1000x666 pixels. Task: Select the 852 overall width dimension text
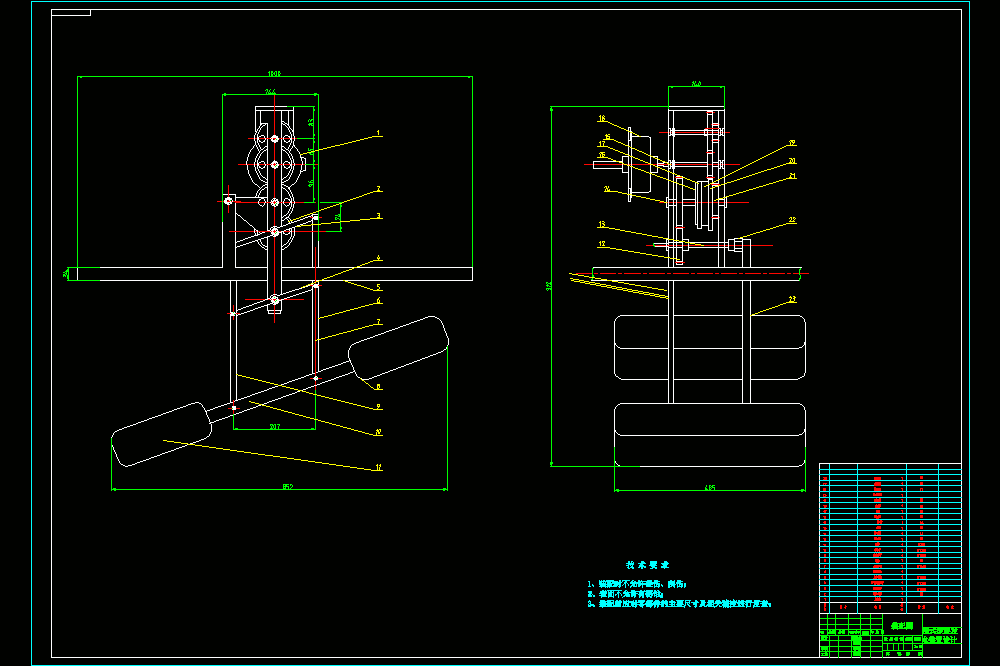[x=288, y=487]
